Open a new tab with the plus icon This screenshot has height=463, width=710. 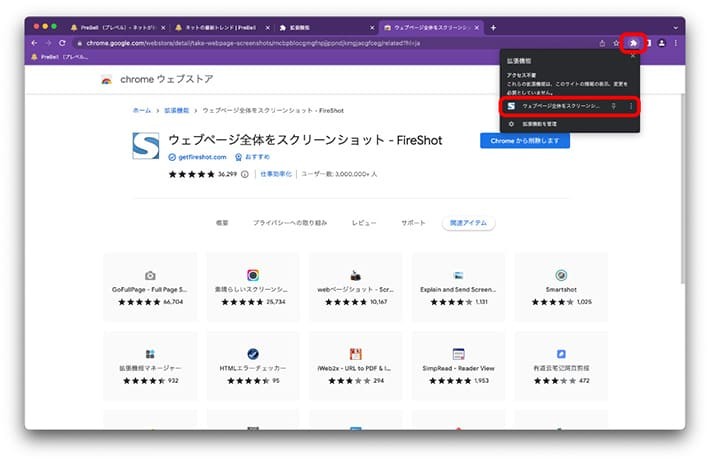(493, 28)
